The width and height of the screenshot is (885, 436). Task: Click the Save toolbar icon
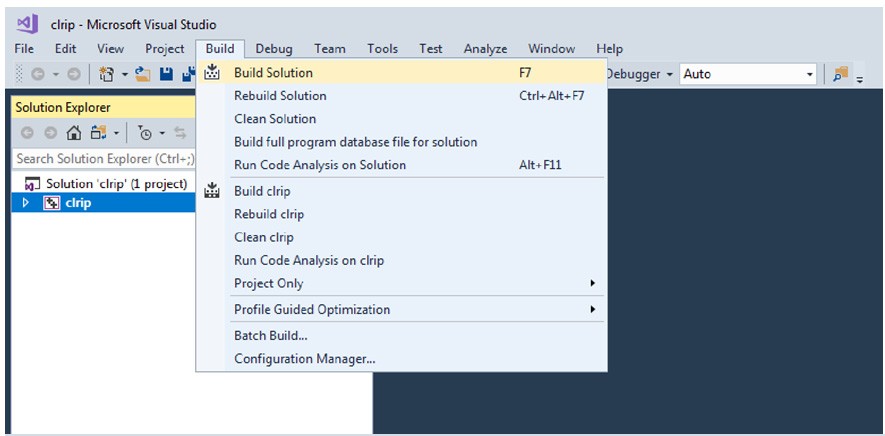(x=166, y=74)
